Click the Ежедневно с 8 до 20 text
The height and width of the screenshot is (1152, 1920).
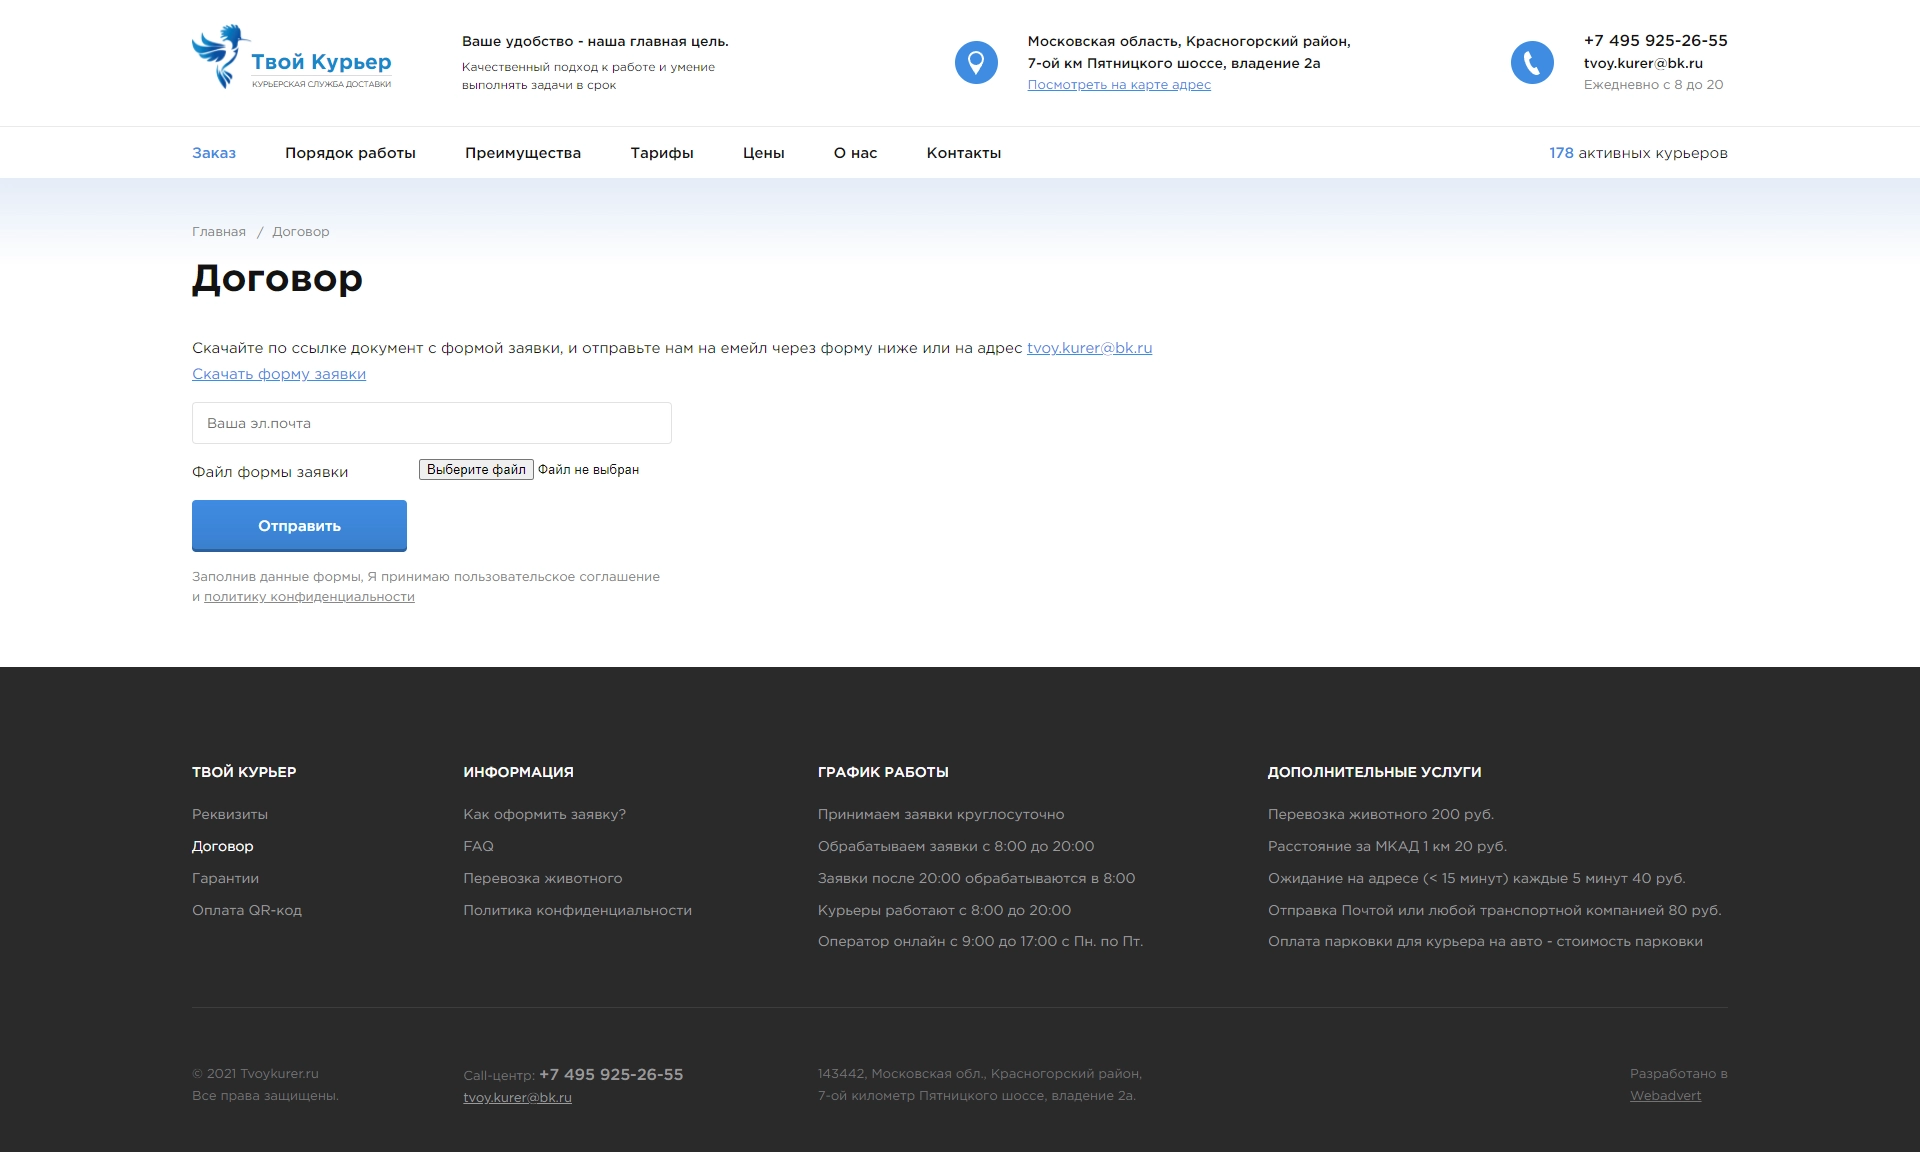[1653, 85]
